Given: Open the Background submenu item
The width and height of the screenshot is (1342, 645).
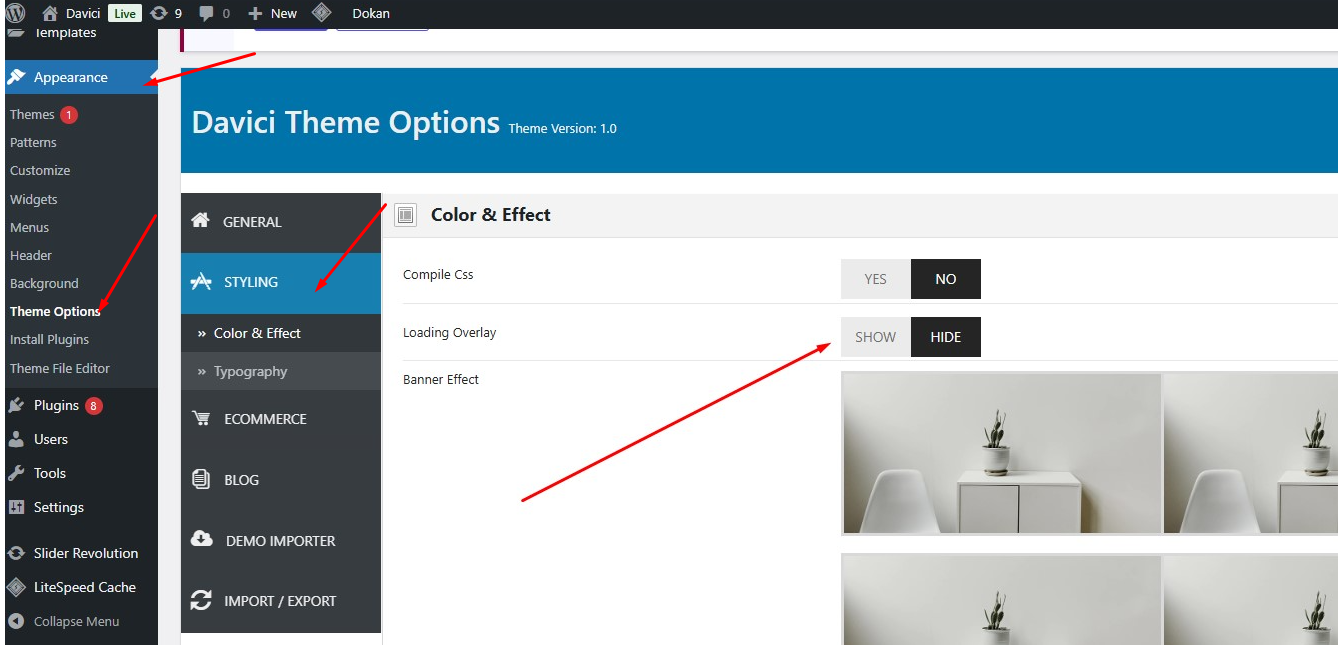Looking at the screenshot, I should click(x=44, y=283).
